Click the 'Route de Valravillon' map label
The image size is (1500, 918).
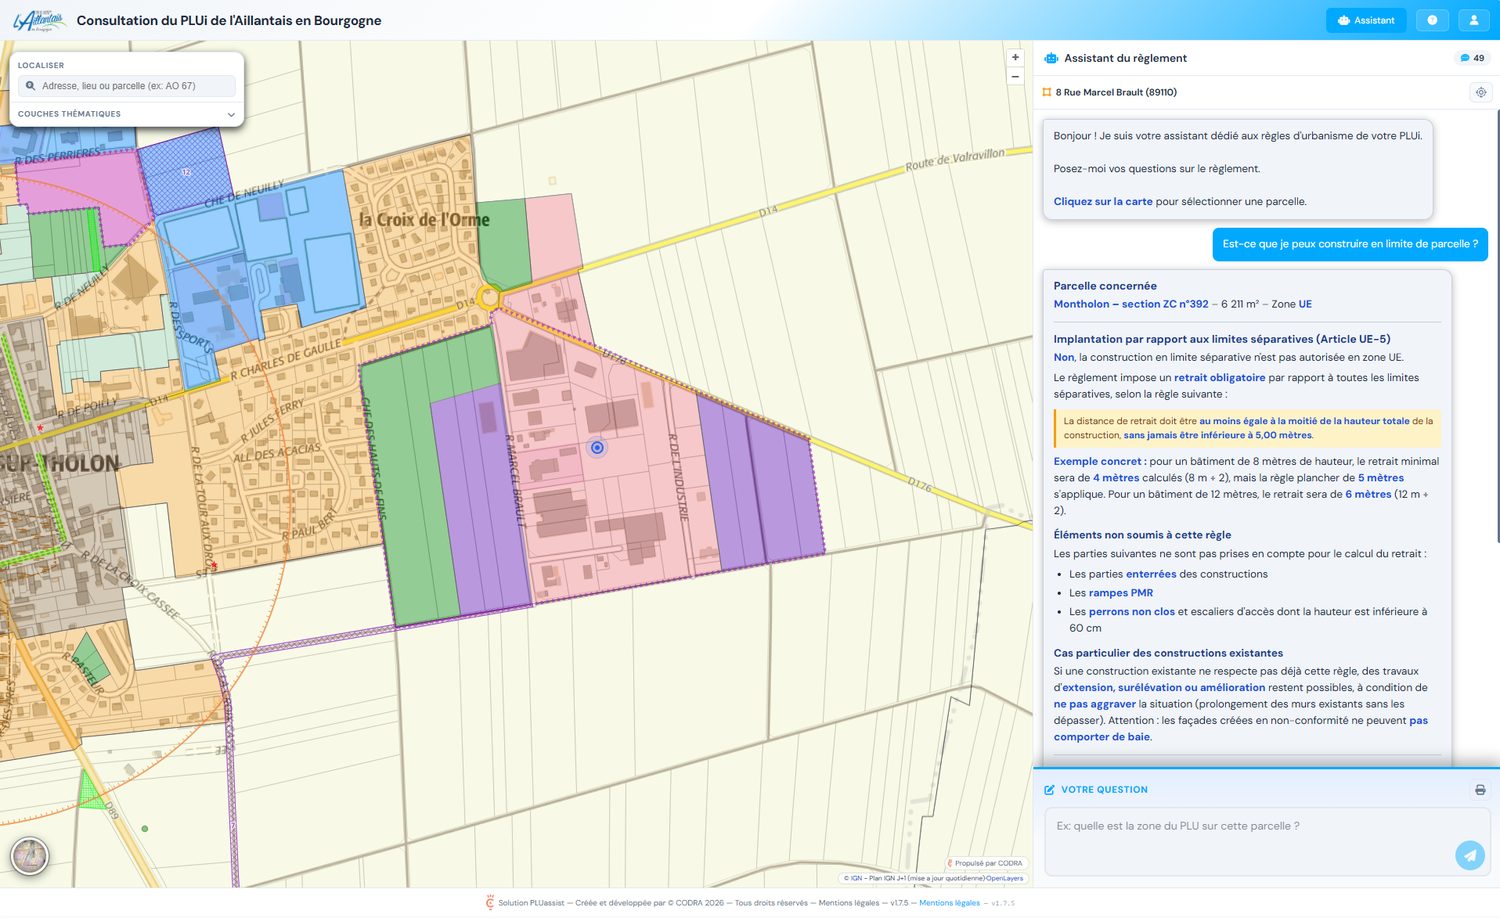click(x=955, y=159)
